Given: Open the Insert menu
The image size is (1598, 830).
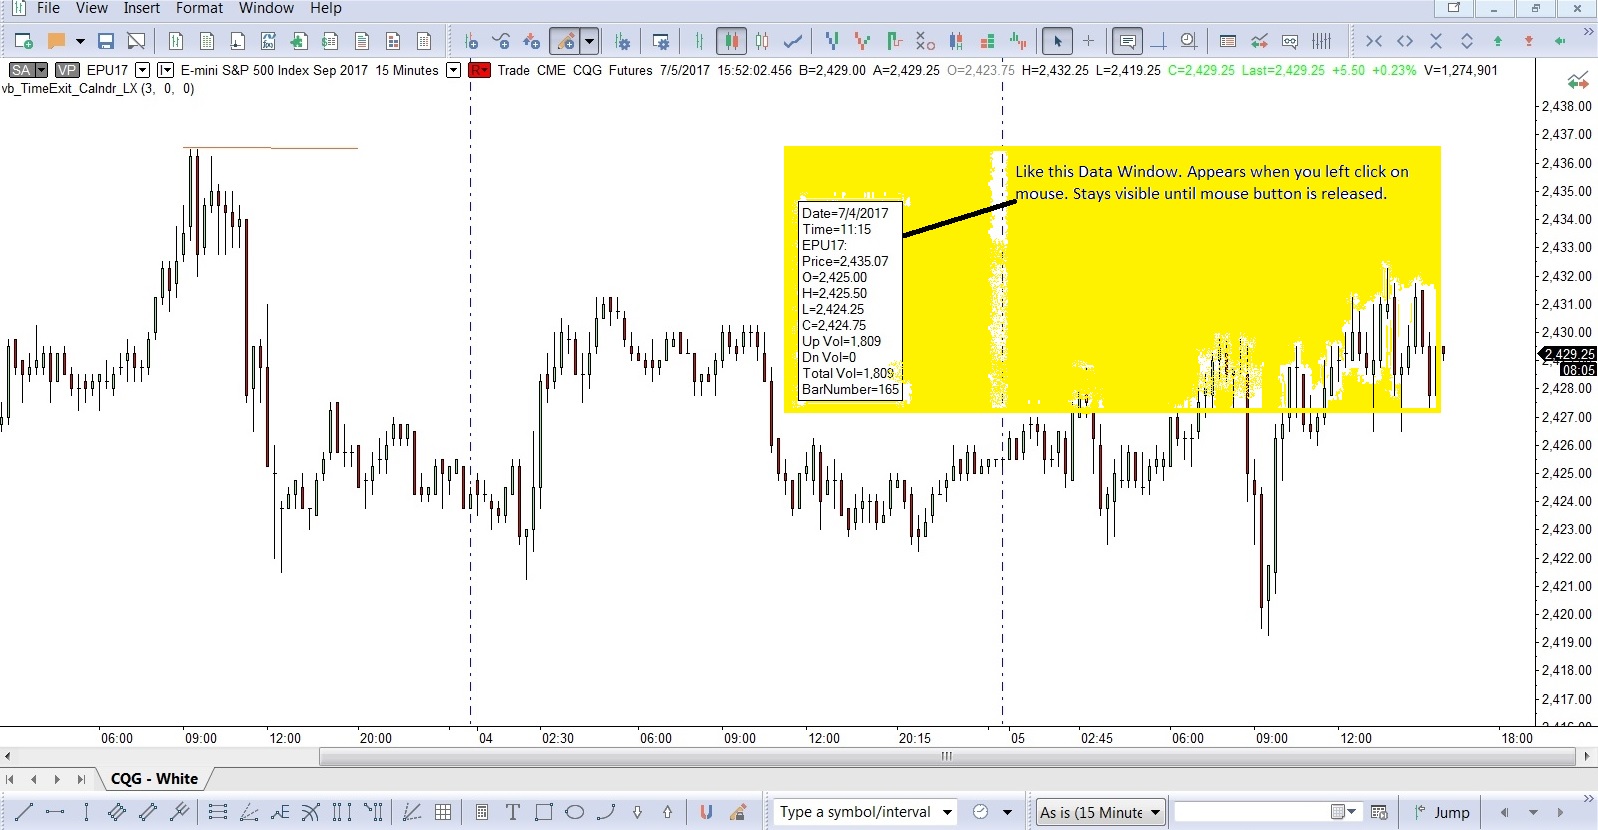Looking at the screenshot, I should tap(141, 8).
